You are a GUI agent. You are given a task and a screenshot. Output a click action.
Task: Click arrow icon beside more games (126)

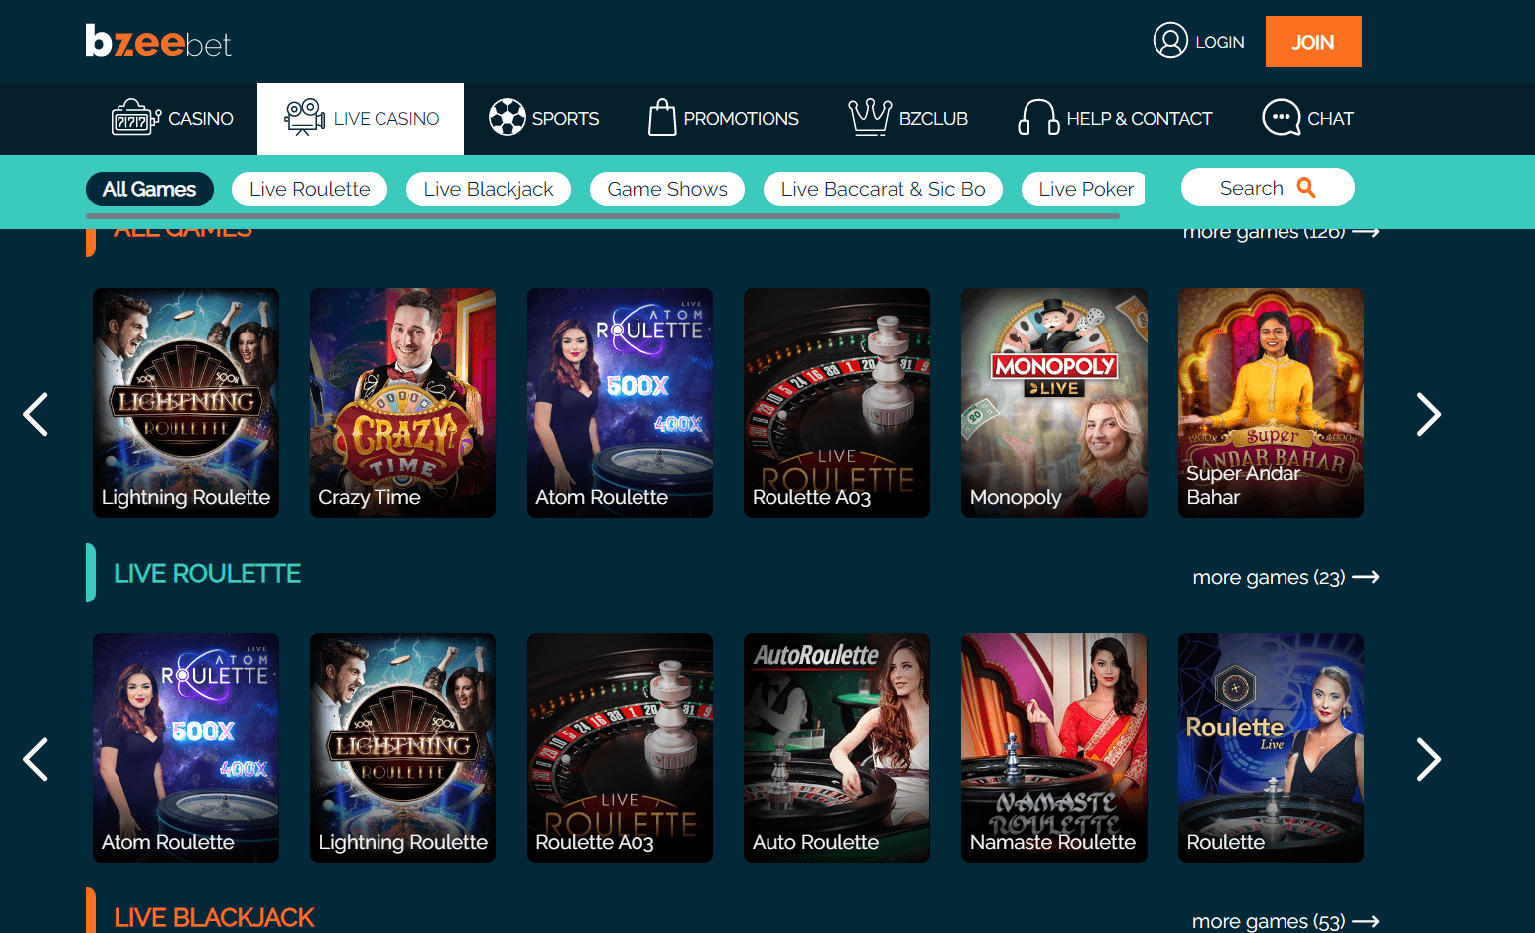click(1366, 232)
